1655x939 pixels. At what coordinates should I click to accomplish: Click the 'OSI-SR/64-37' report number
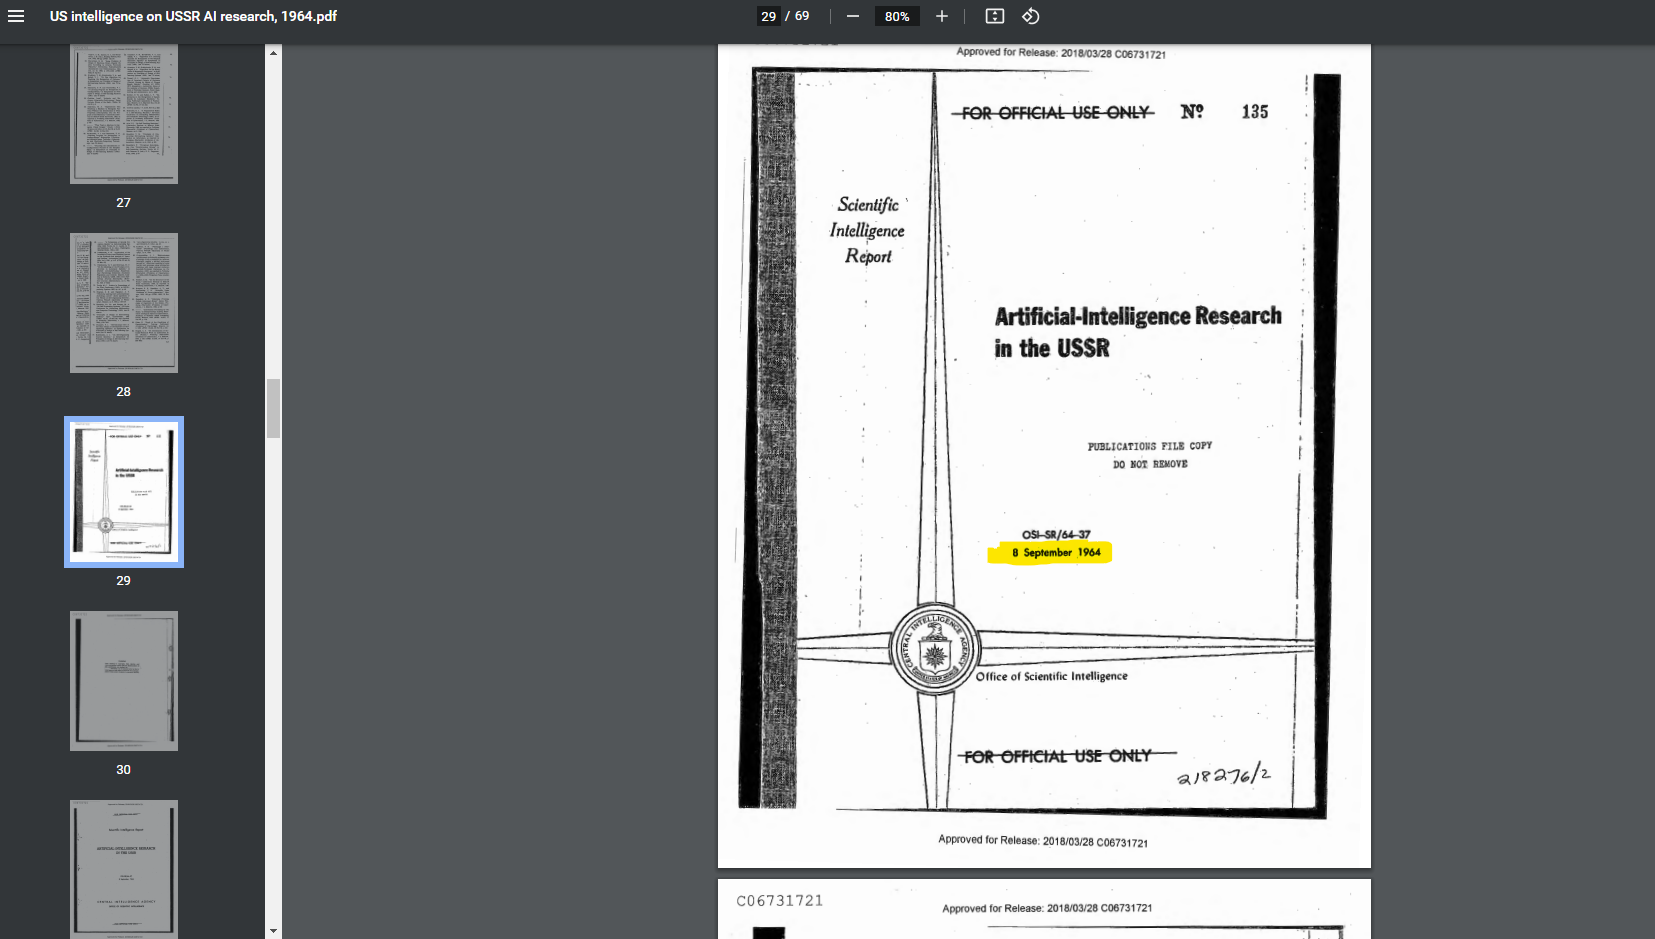[1056, 534]
